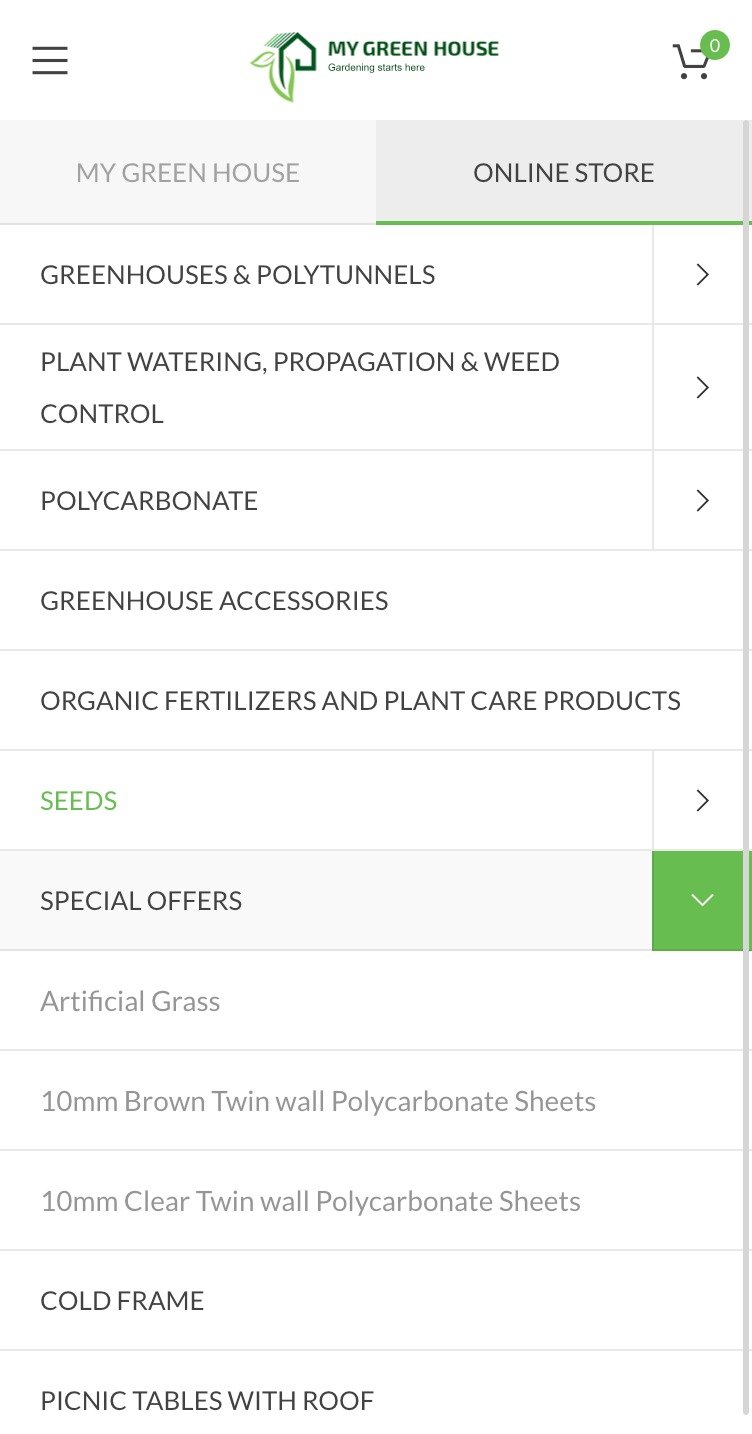Open Organic Fertilizers and Plant Care Products
This screenshot has height=1434, width=752.
point(360,701)
